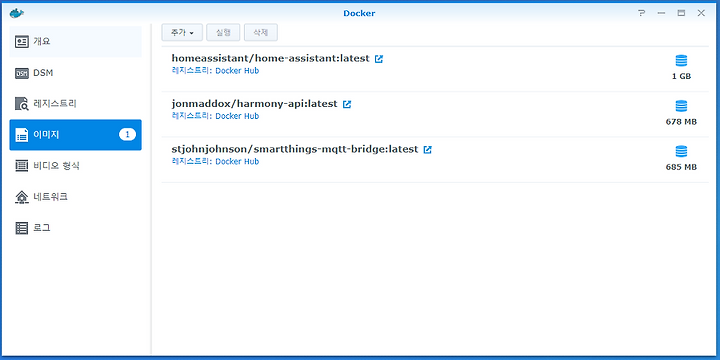Image resolution: width=720 pixels, height=360 pixels.
Task: Open the DSM section in sidebar
Action: click(75, 73)
